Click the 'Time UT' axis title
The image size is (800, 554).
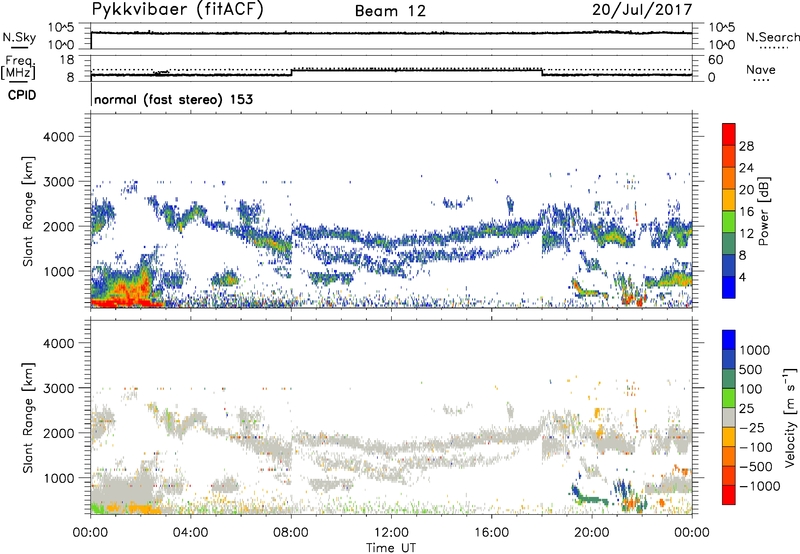tap(391, 548)
